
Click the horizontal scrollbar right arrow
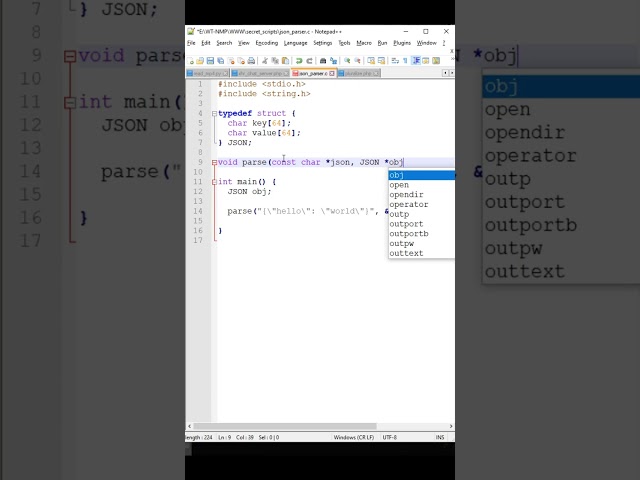[x=451, y=426]
